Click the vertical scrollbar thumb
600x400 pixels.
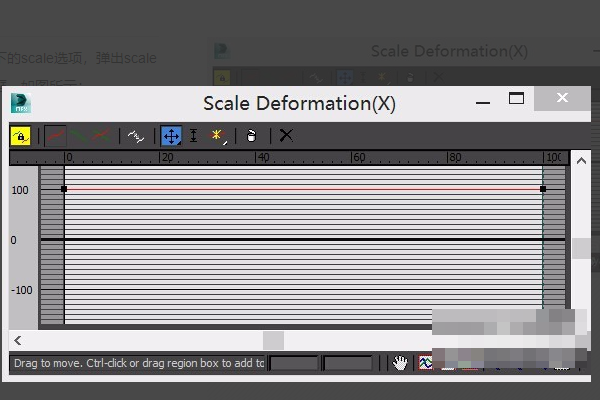581,248
